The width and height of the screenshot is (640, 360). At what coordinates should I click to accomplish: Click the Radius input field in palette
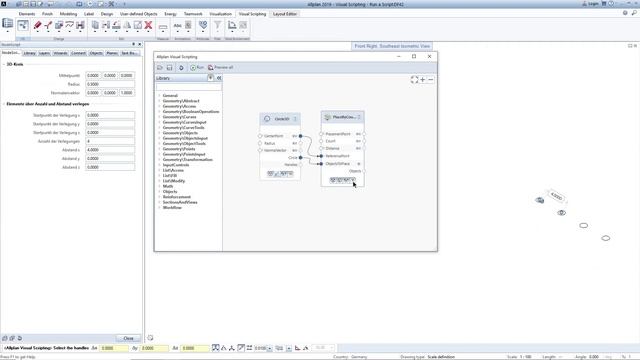coord(110,84)
